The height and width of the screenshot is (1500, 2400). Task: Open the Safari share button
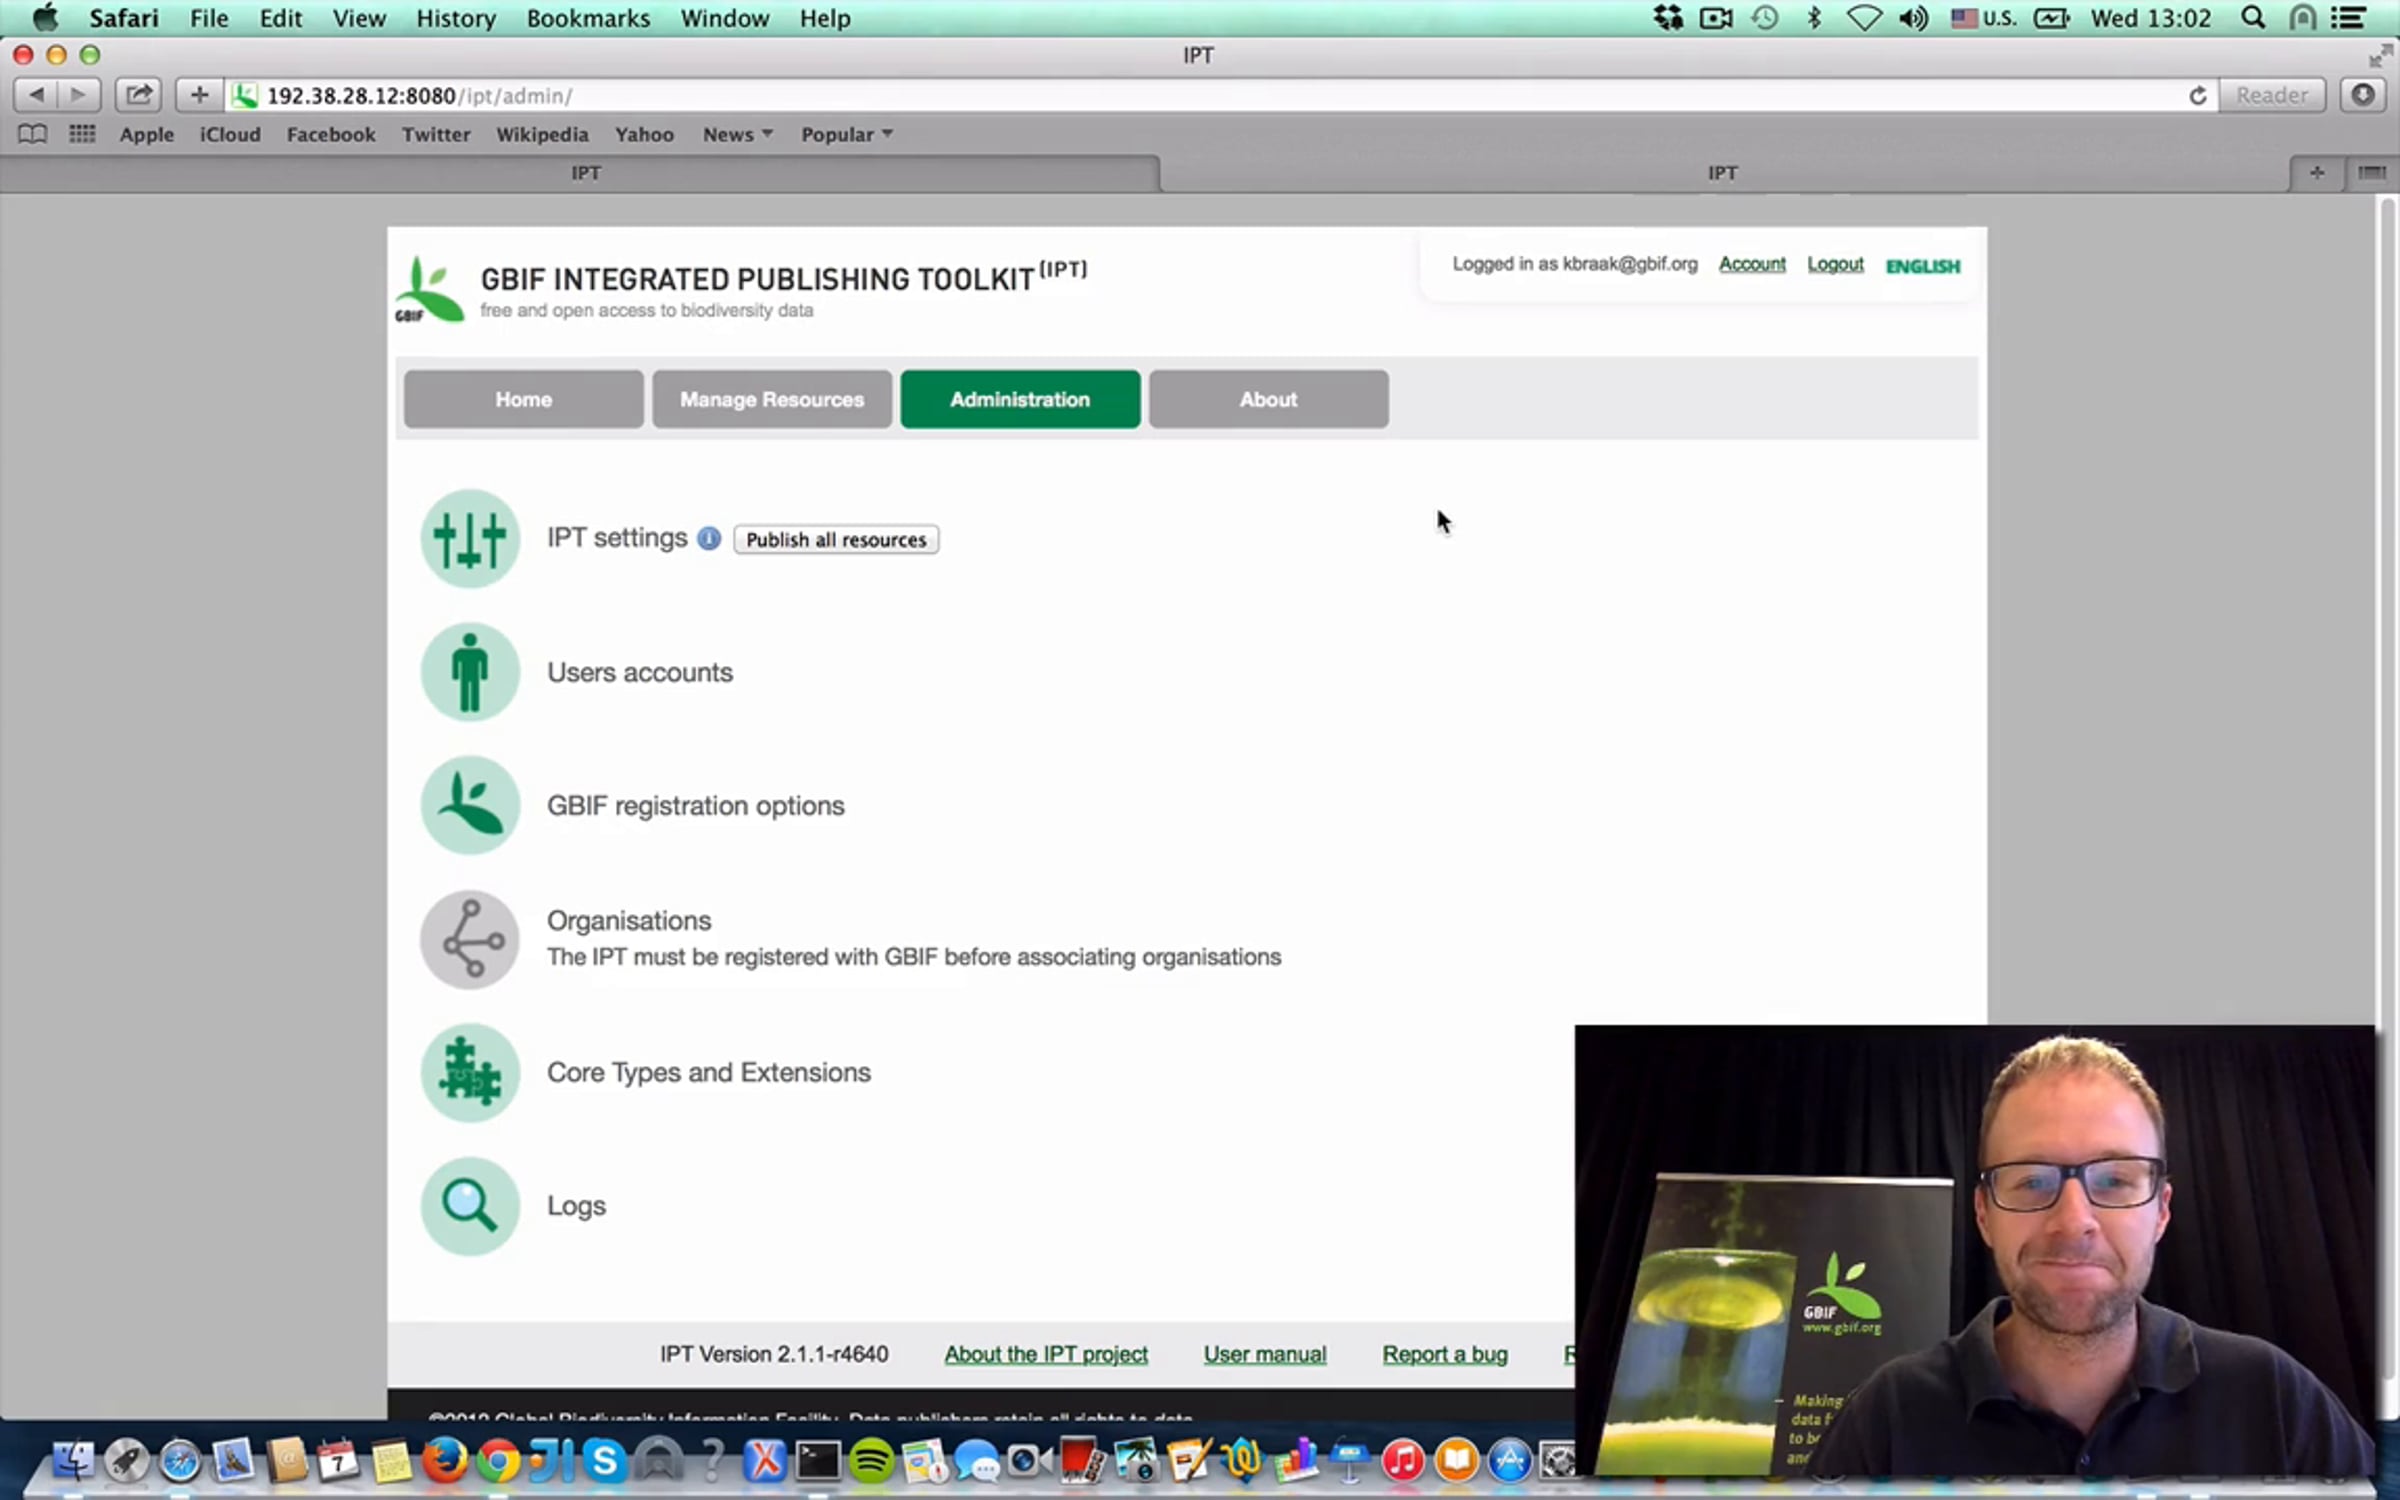point(138,95)
